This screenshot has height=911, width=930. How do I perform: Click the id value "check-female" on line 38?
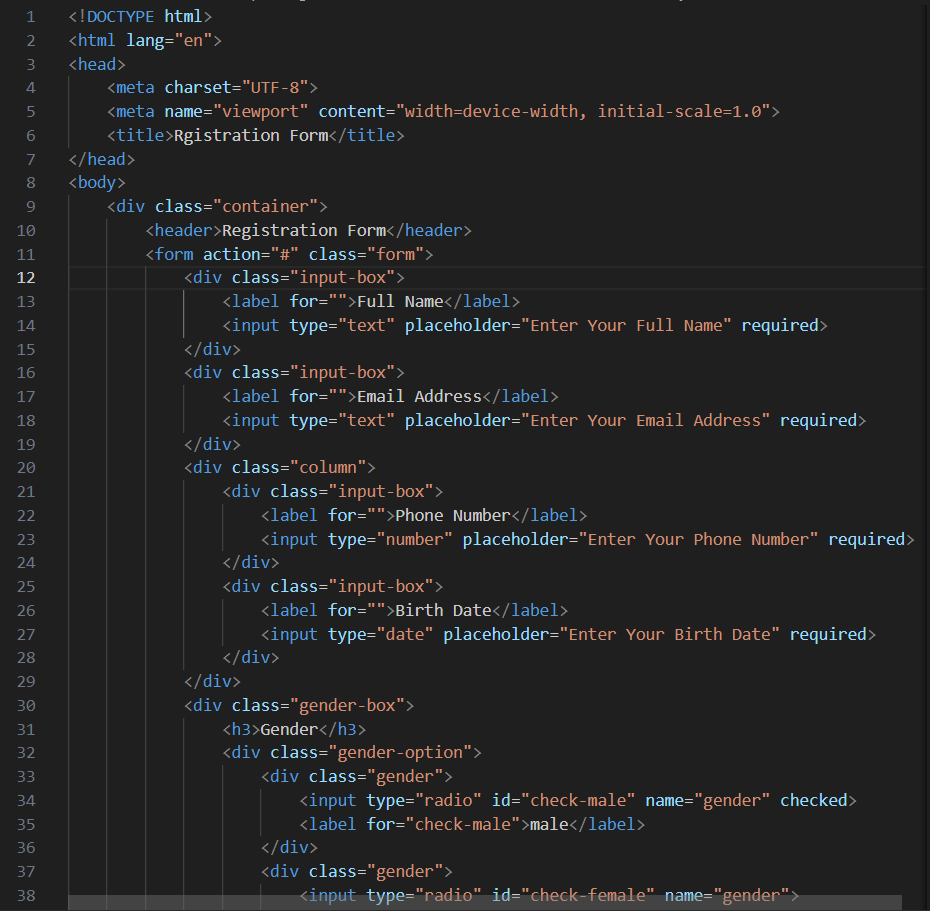[588, 895]
